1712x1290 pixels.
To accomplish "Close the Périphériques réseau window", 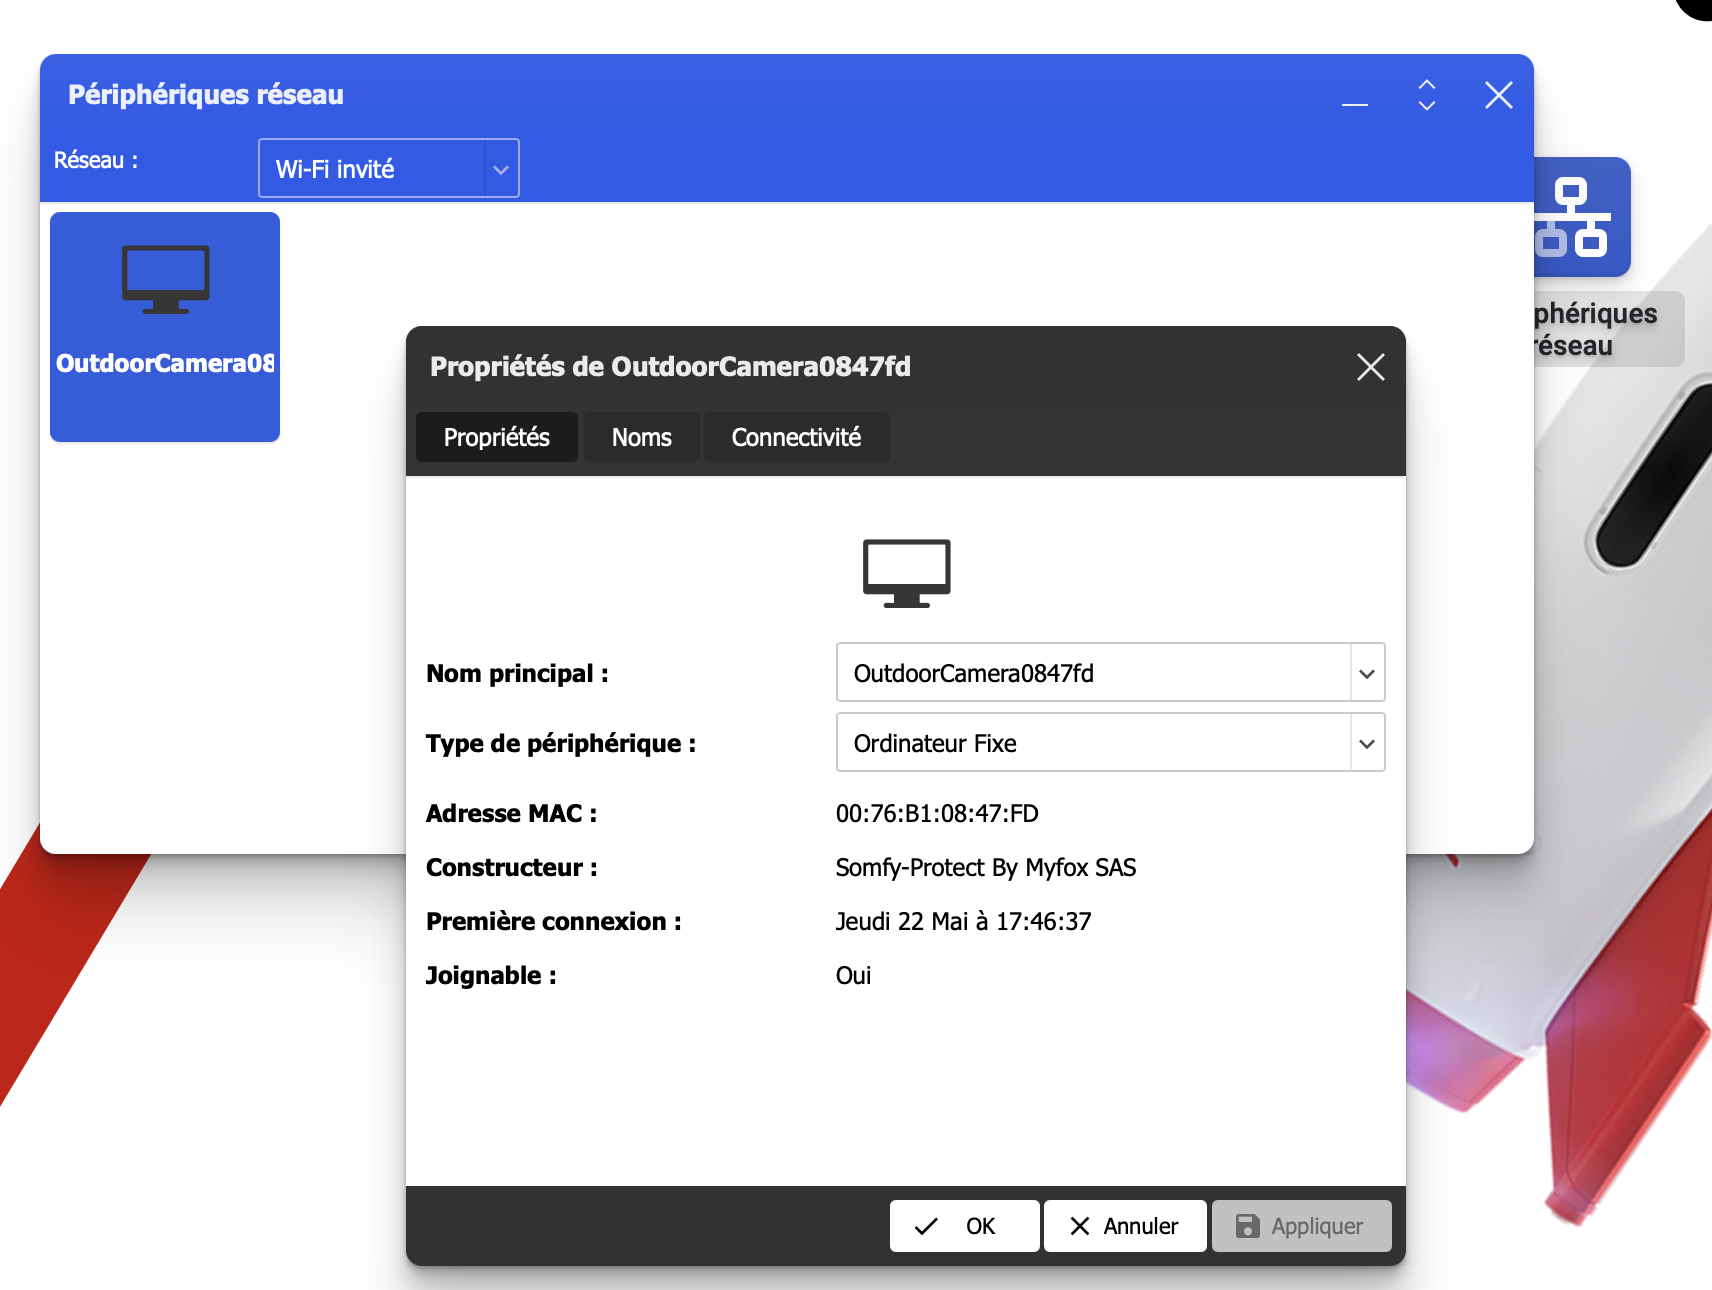I will point(1498,95).
